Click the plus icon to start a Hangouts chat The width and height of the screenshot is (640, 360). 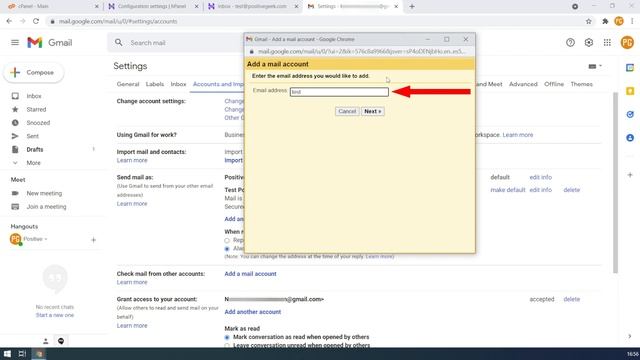pyautogui.click(x=93, y=240)
